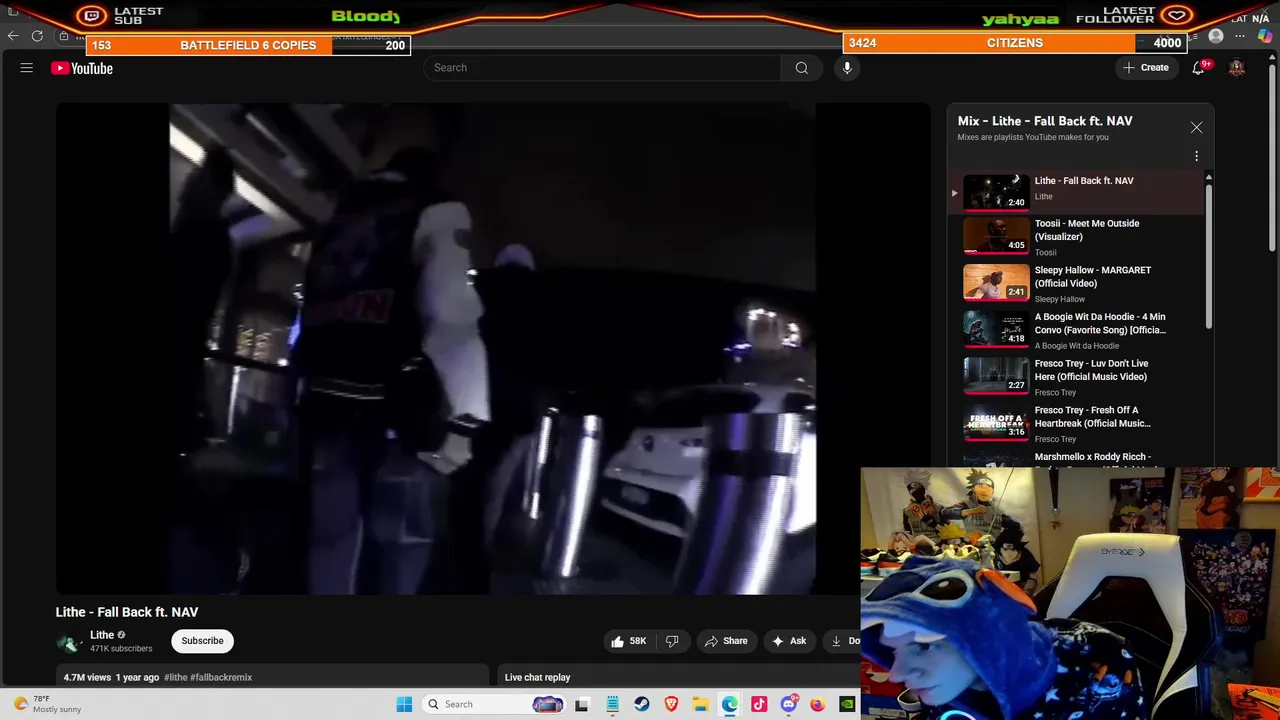The image size is (1280, 720).
Task: Open the Mix playlist three-dot options
Action: click(1196, 156)
